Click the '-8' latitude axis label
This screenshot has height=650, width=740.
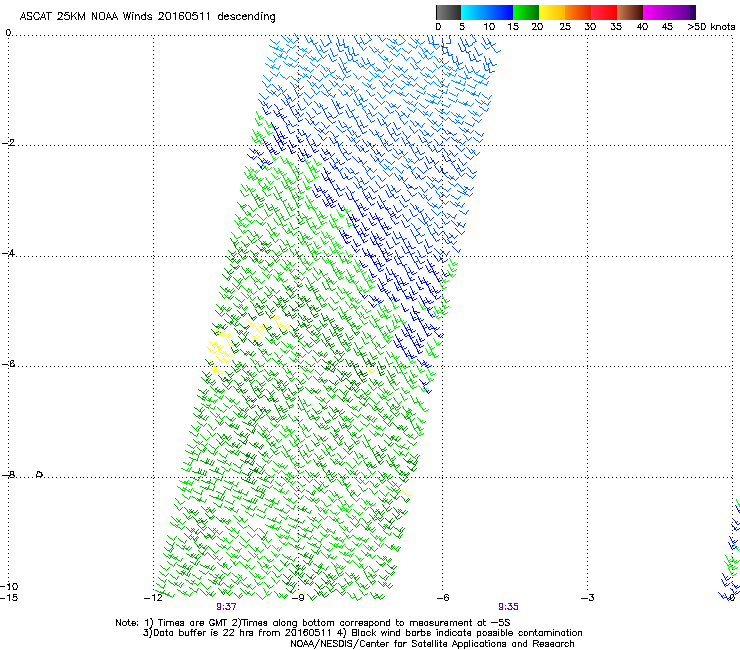point(8,475)
